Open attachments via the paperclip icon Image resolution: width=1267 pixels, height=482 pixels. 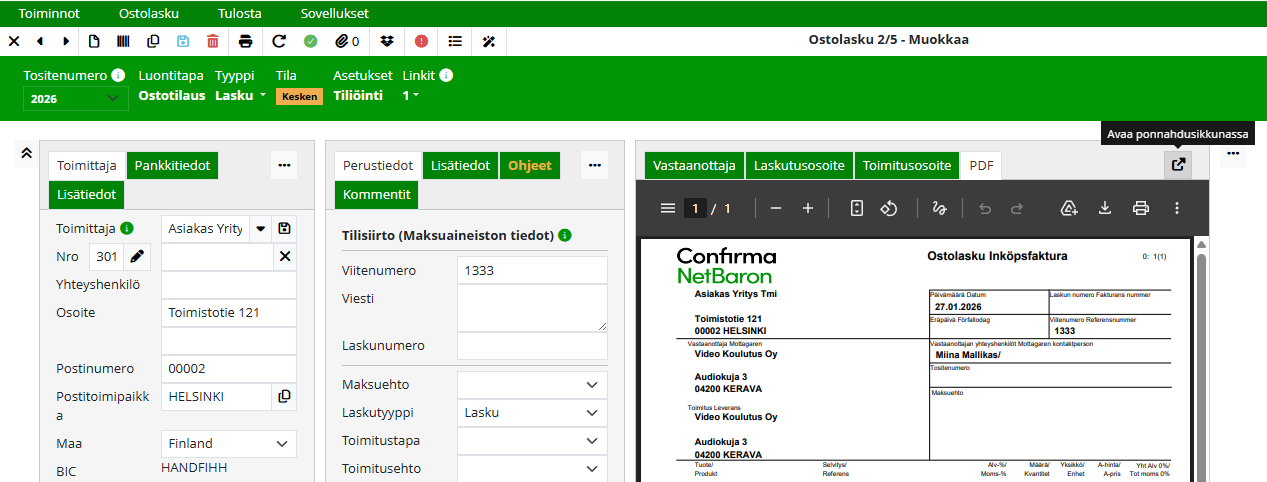click(347, 41)
